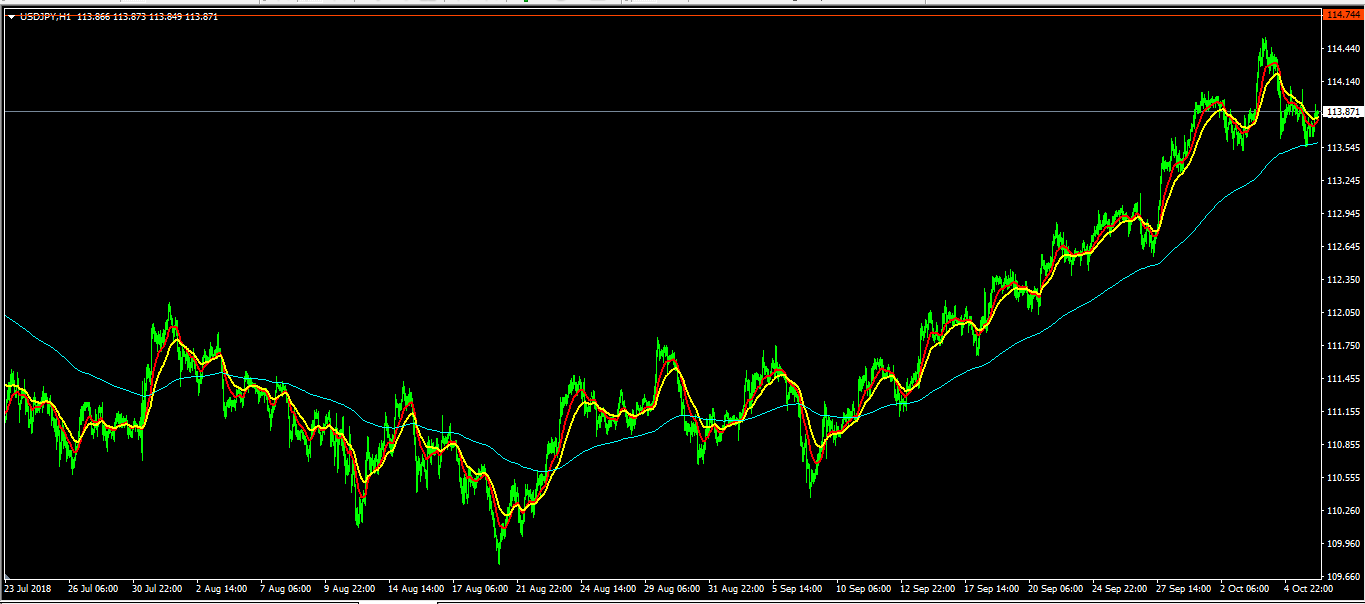Click 111.455 on the price scale
Screen dimensions: 1365x604
pos(1342,379)
